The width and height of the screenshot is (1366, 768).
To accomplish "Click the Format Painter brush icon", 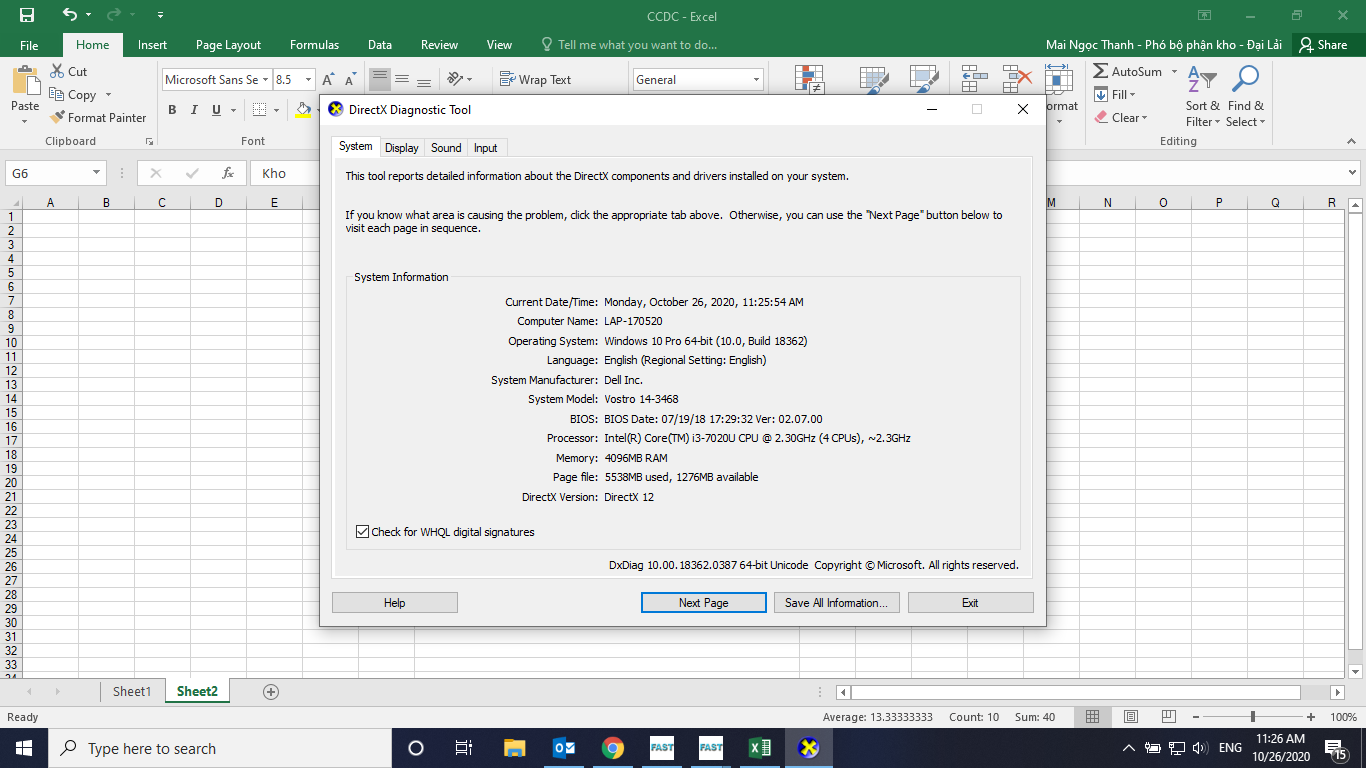I will click(x=58, y=117).
